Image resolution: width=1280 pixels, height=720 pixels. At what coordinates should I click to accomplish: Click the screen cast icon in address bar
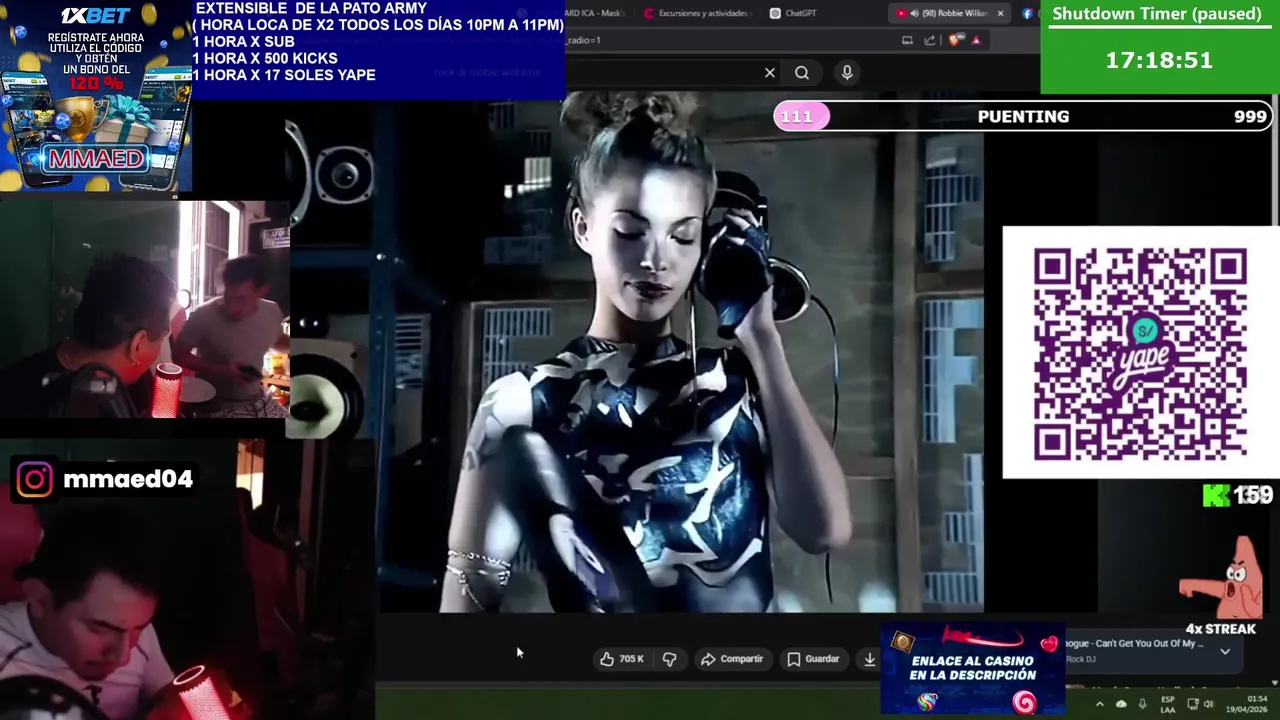[907, 40]
